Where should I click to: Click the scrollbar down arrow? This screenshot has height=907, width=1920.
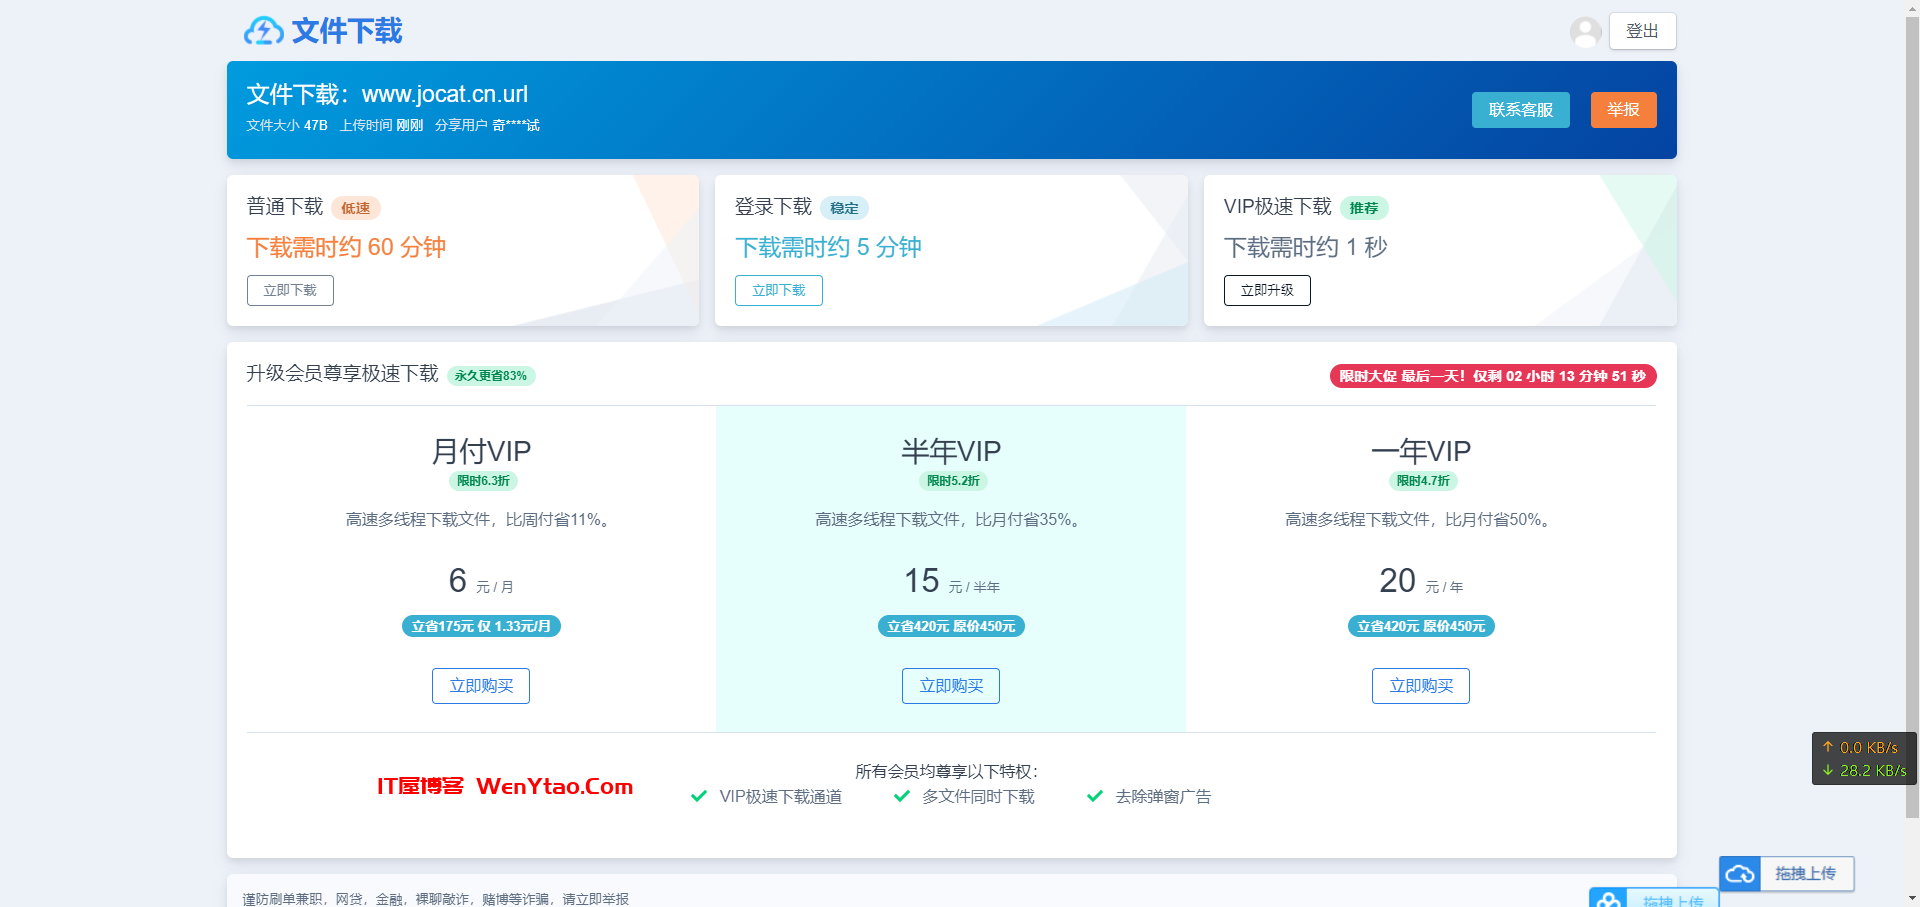[x=1911, y=898]
